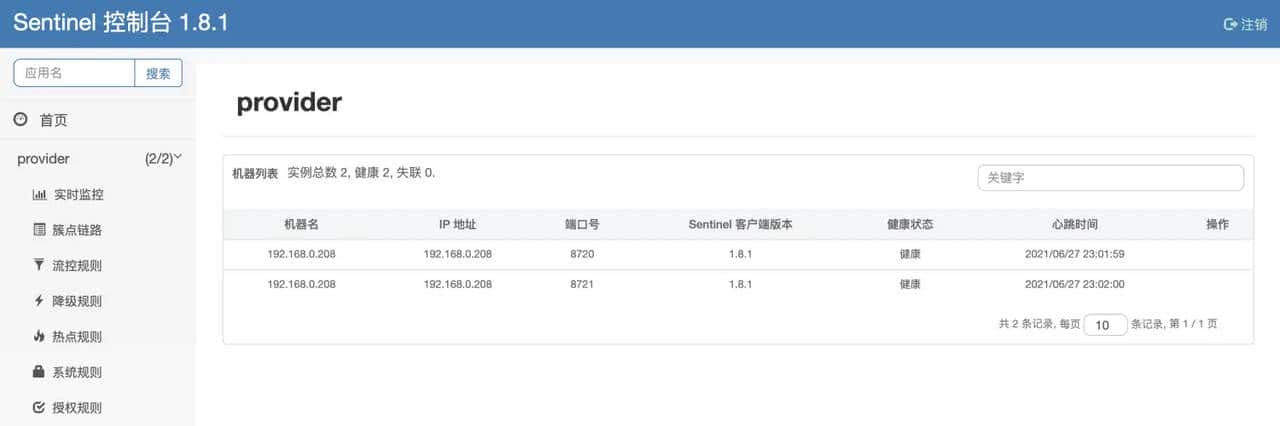
Task: Focus the 应用名 search input
Action: (x=74, y=73)
